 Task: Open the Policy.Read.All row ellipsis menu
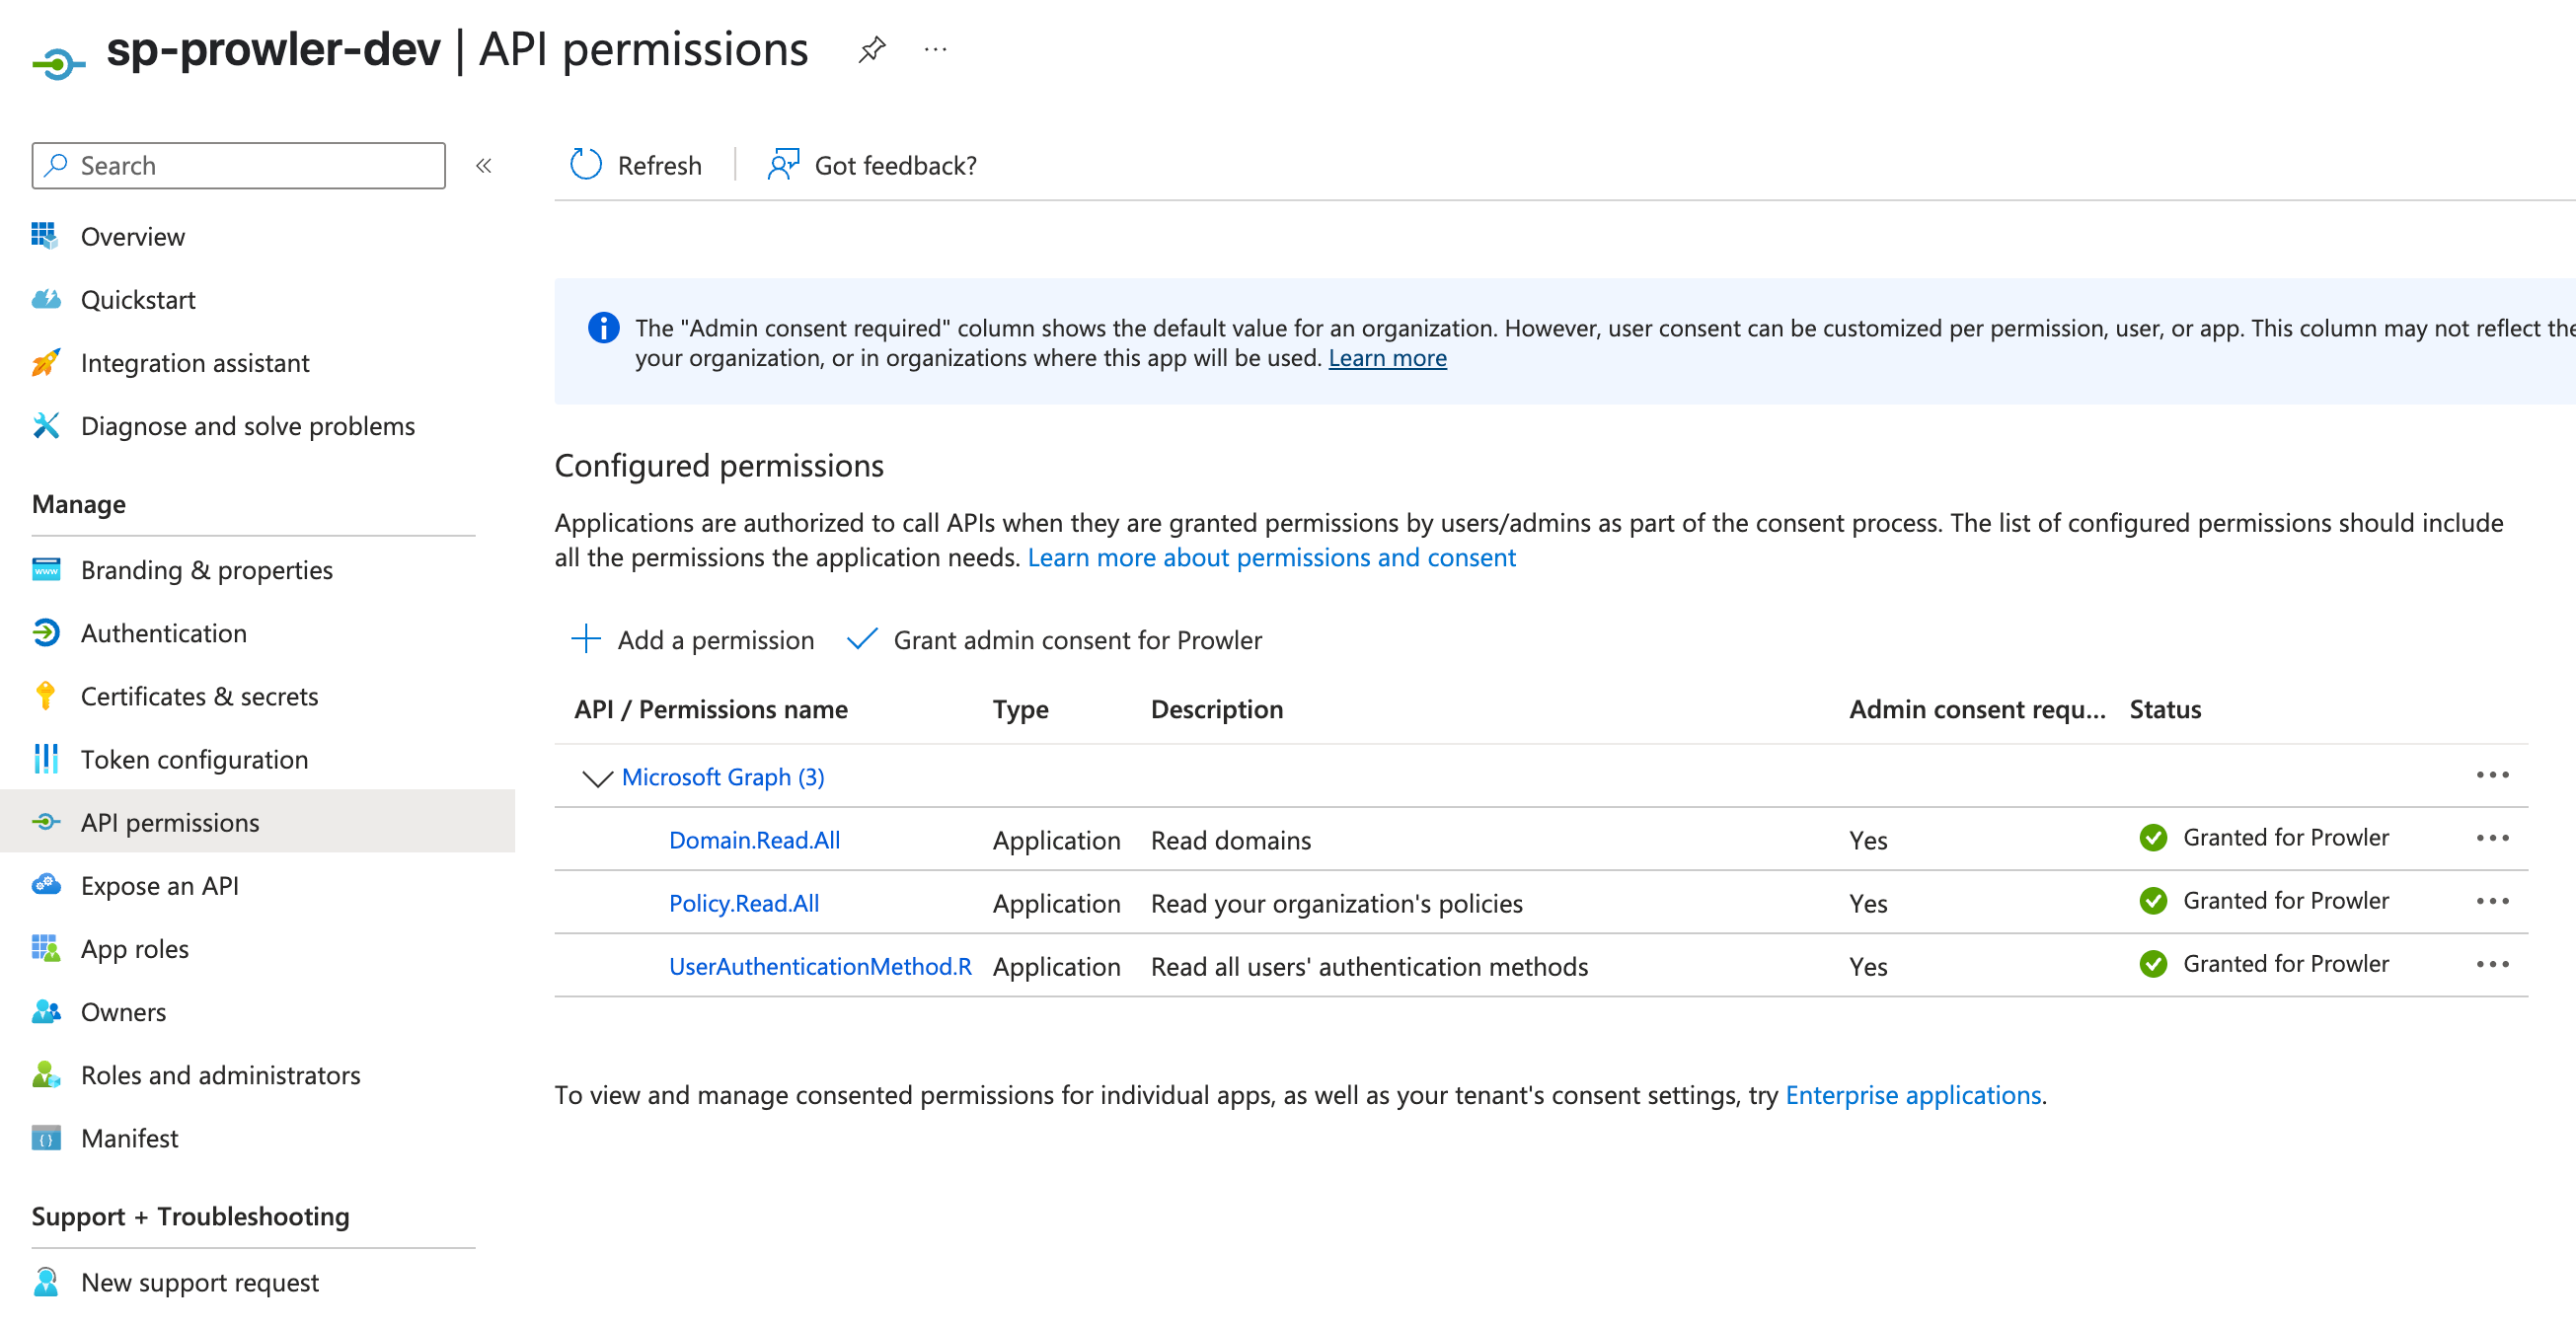2492,901
